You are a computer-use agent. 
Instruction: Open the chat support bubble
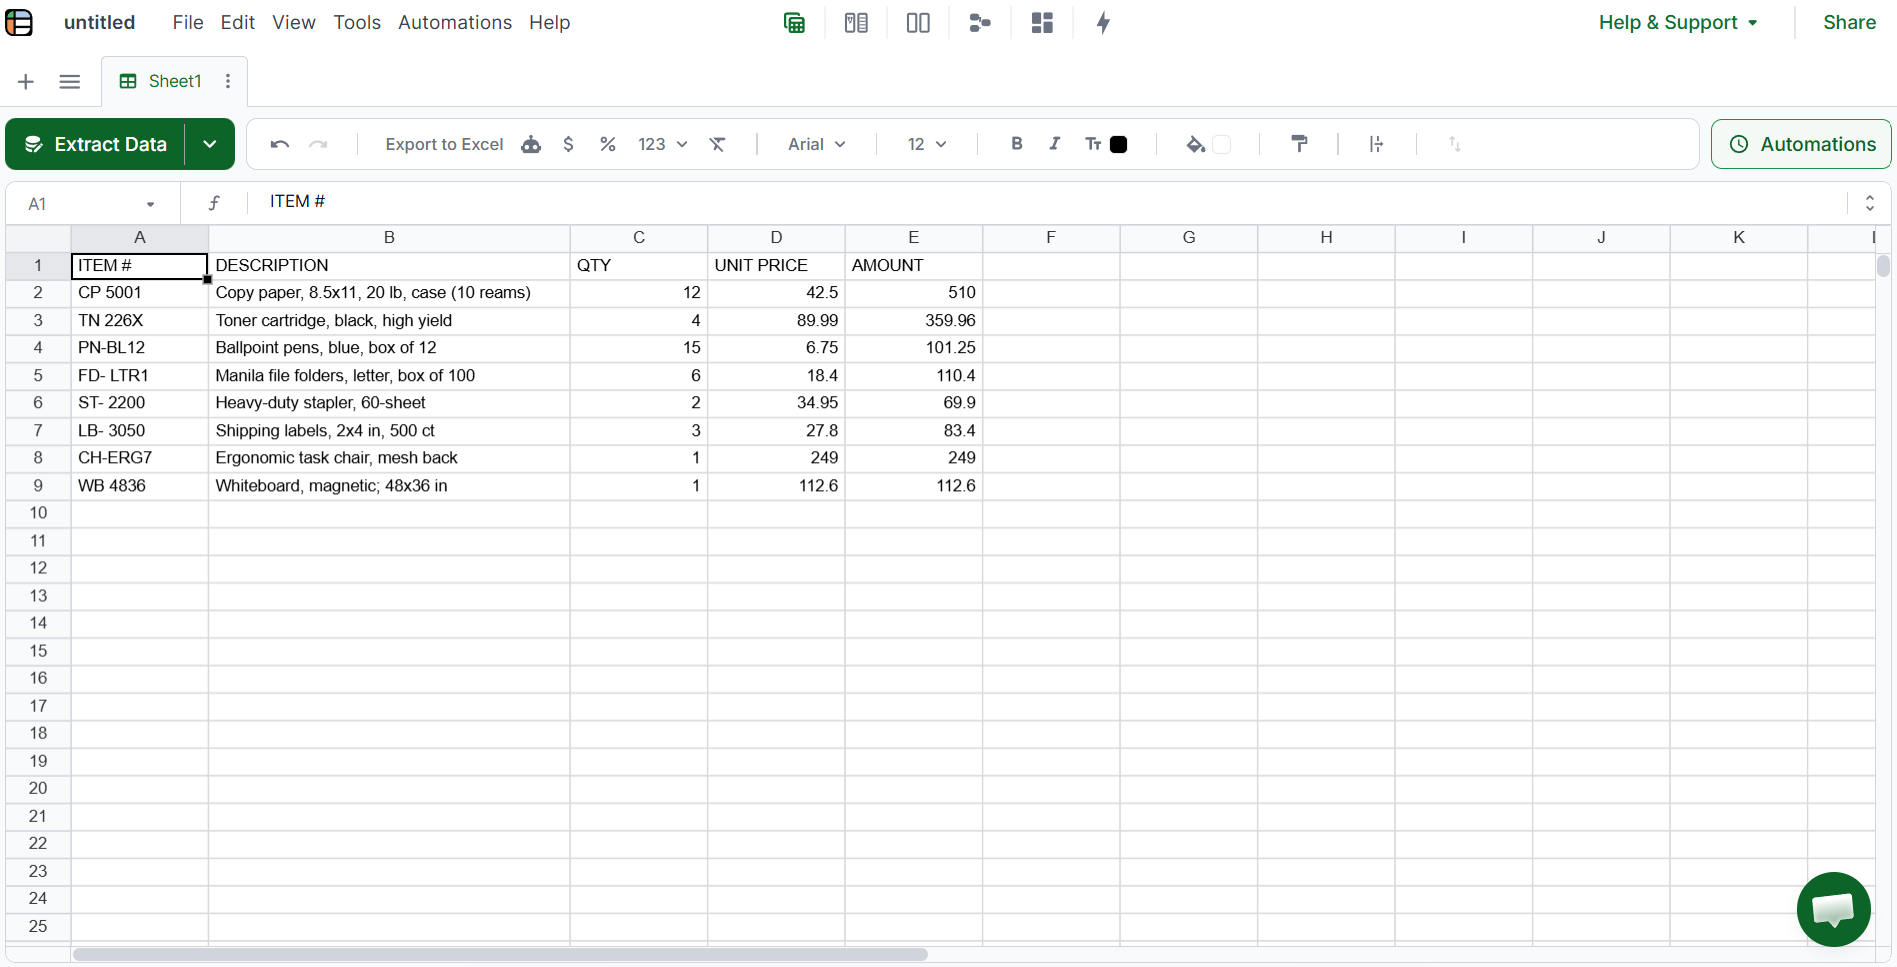tap(1833, 909)
